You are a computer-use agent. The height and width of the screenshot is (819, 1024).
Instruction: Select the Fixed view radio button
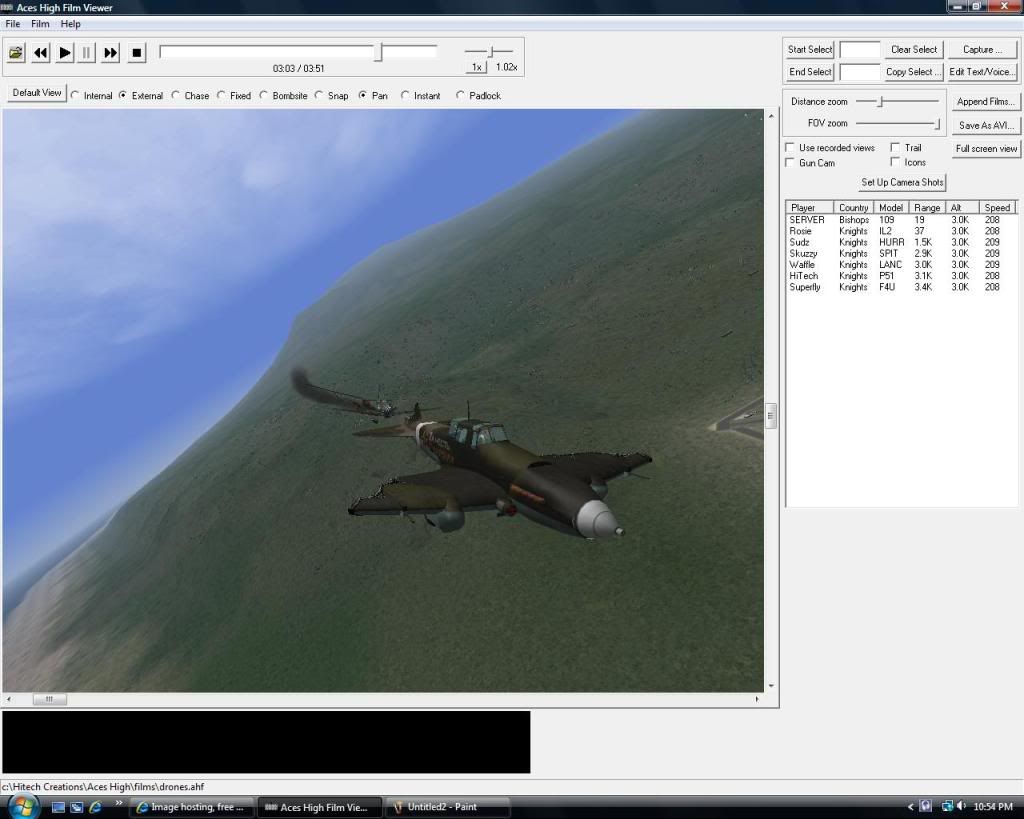coord(221,95)
